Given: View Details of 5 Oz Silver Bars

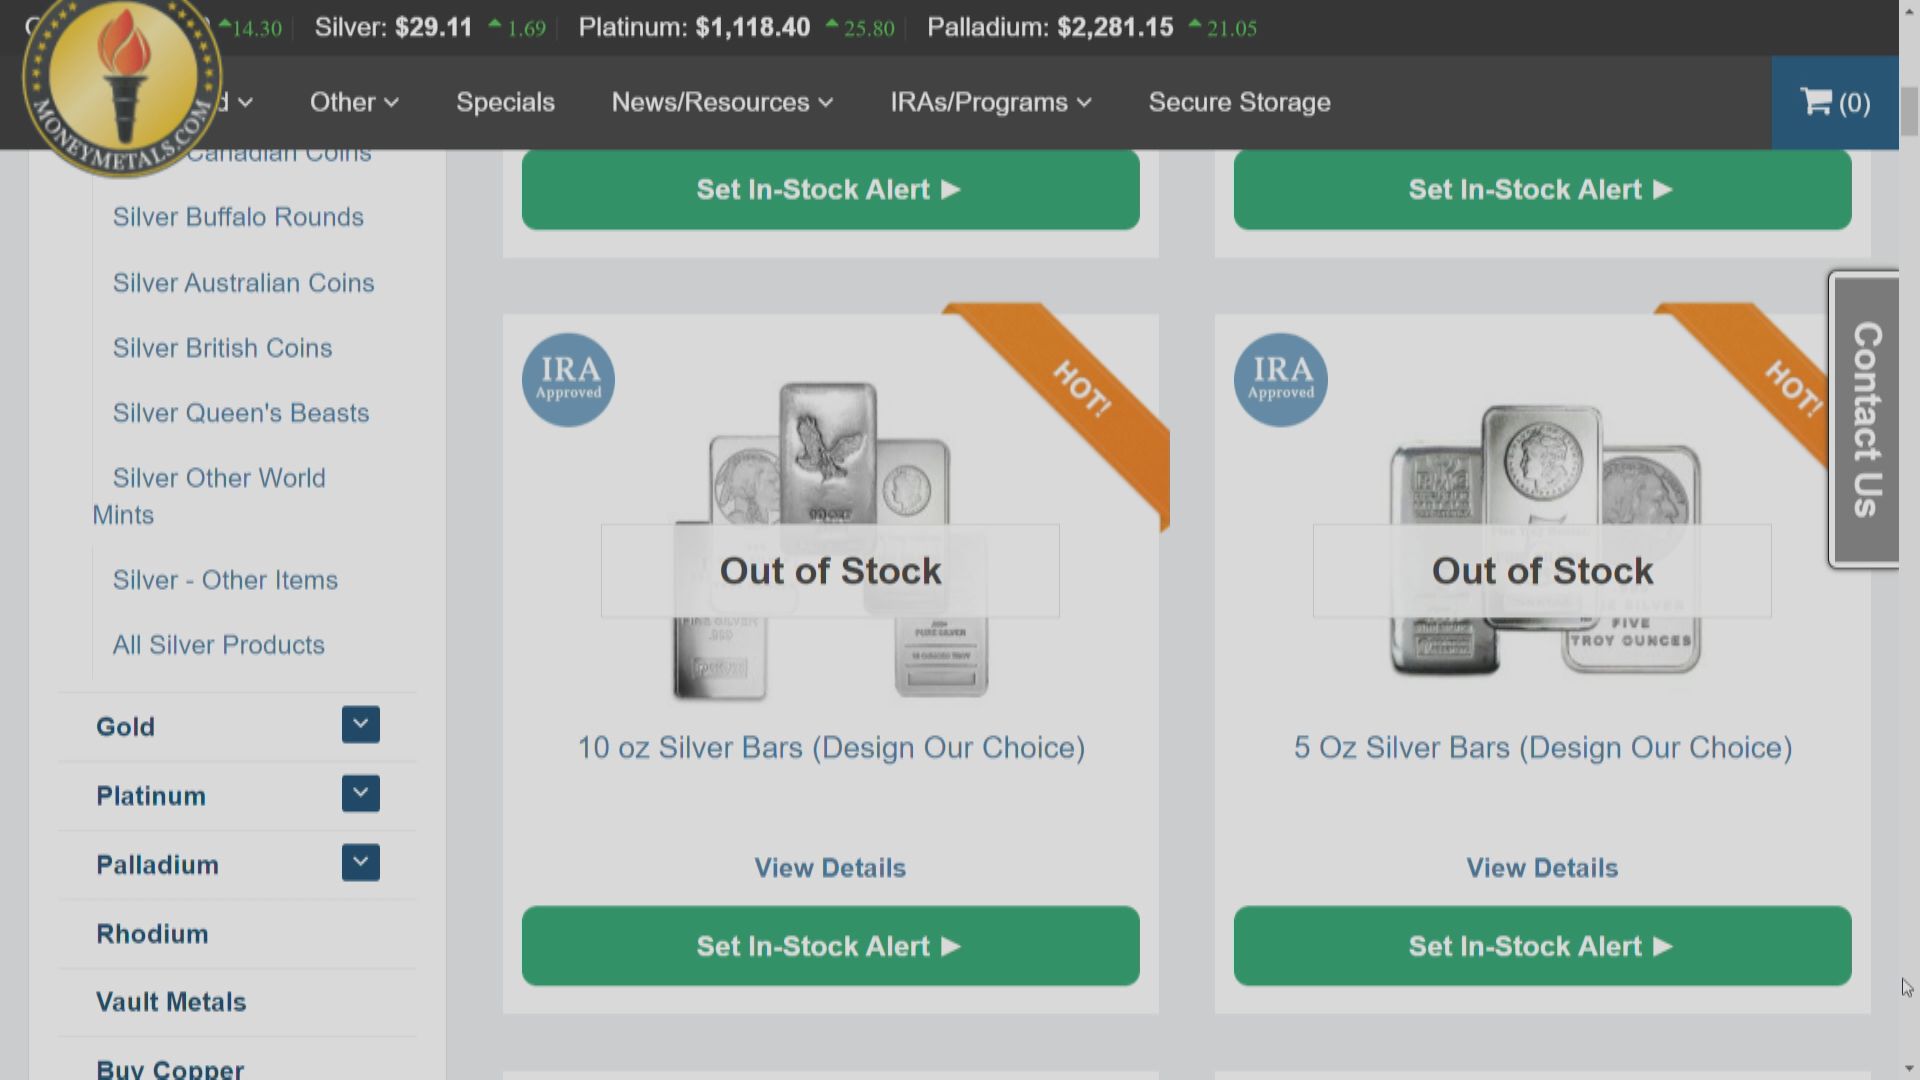Looking at the screenshot, I should 1542,868.
